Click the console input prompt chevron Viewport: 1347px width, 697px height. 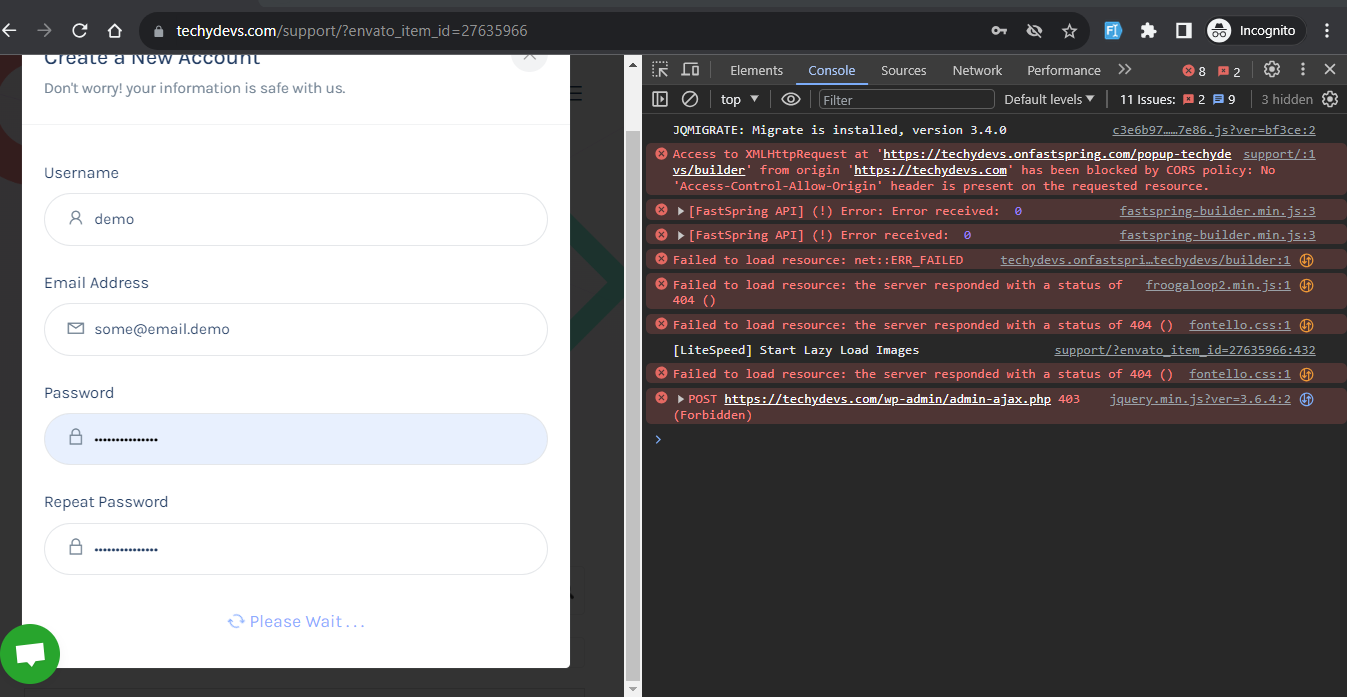tap(658, 439)
